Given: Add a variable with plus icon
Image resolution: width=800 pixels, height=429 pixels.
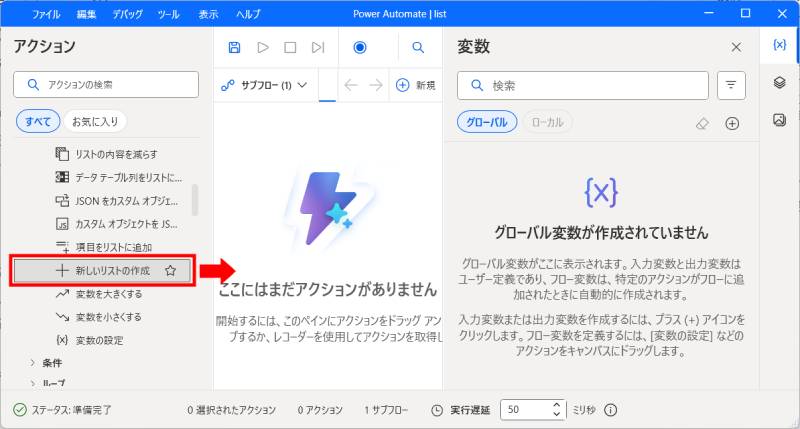Looking at the screenshot, I should click(x=732, y=123).
